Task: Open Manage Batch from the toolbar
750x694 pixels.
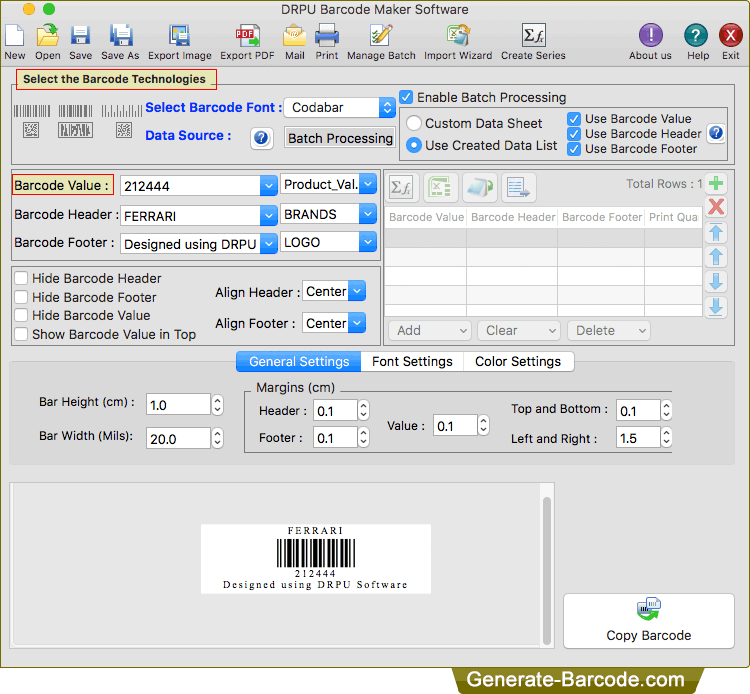Action: 381,36
